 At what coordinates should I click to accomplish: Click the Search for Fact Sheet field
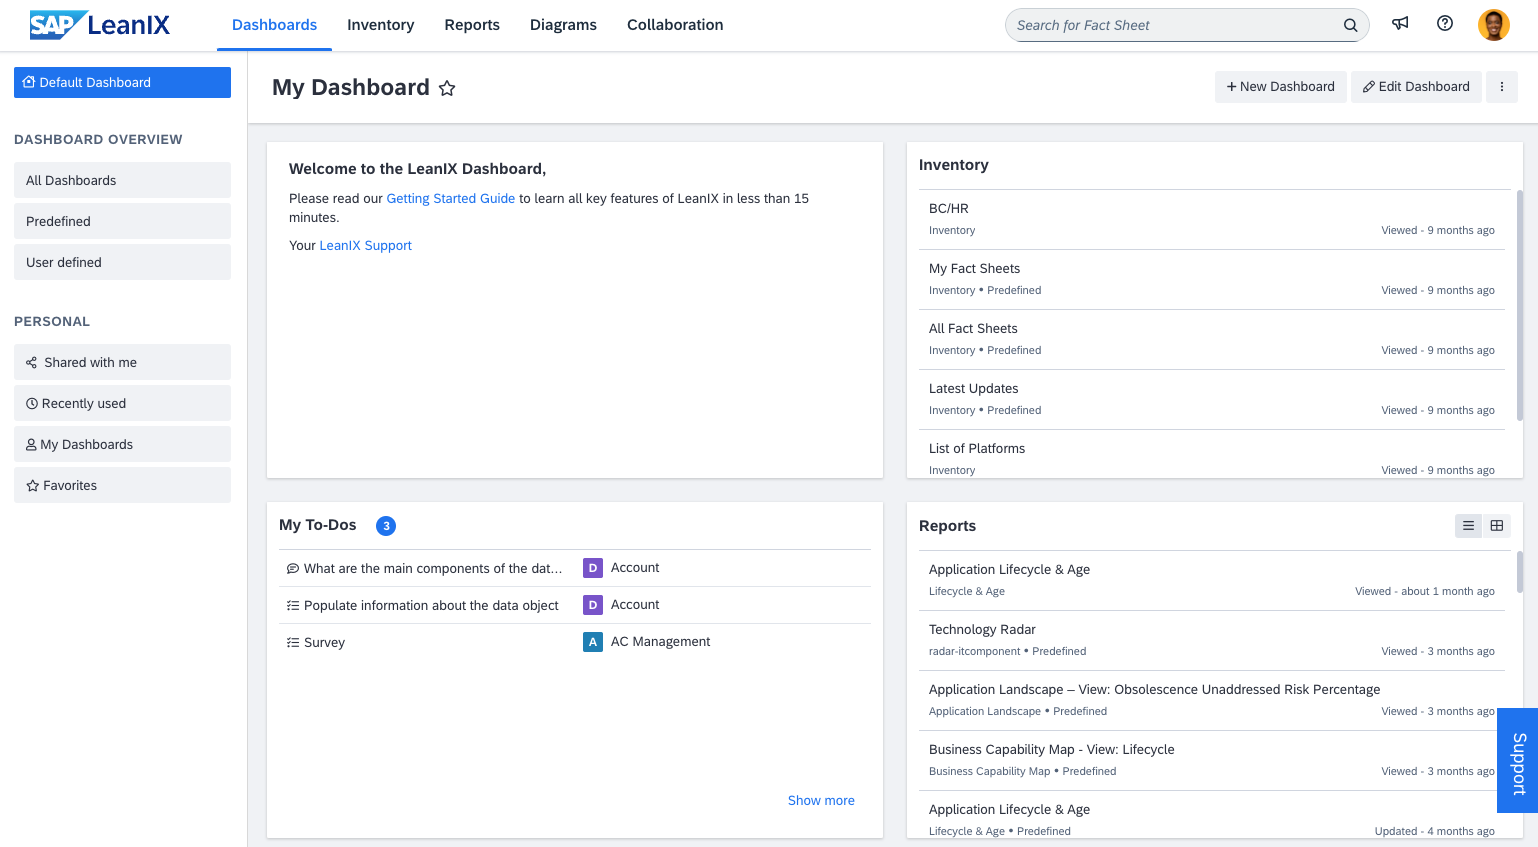click(1187, 25)
